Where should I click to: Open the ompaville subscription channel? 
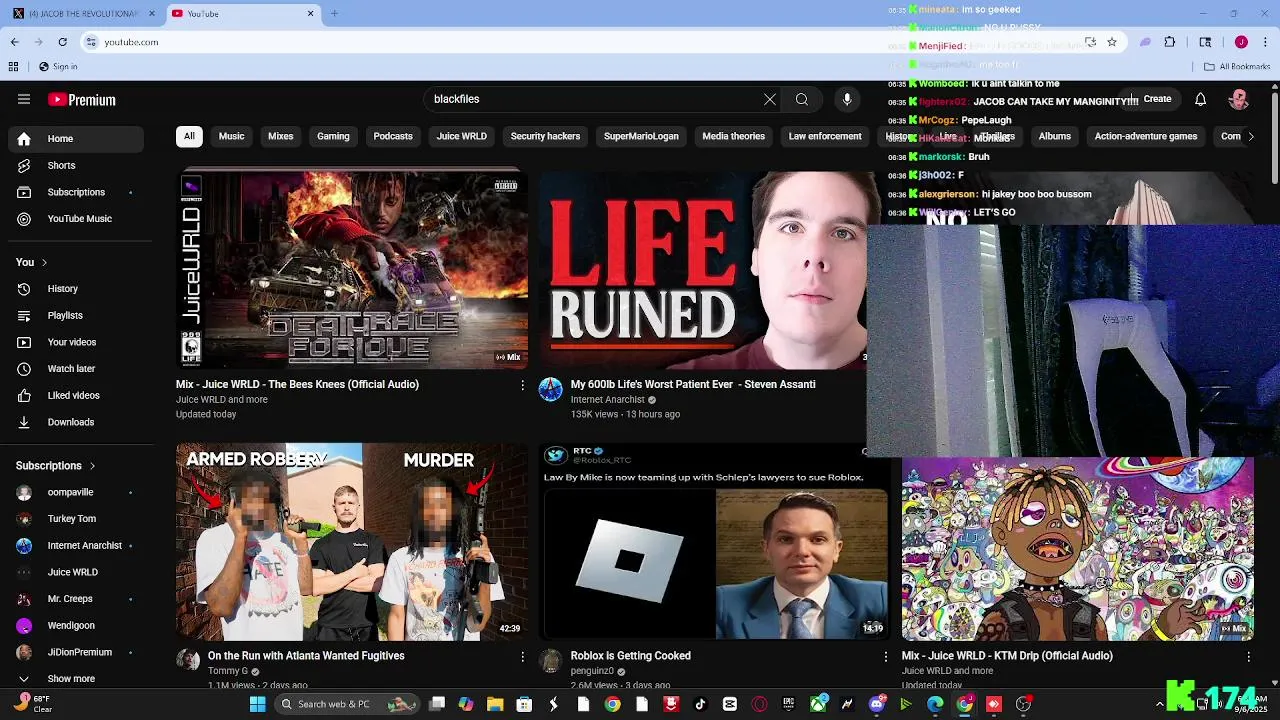(76, 492)
